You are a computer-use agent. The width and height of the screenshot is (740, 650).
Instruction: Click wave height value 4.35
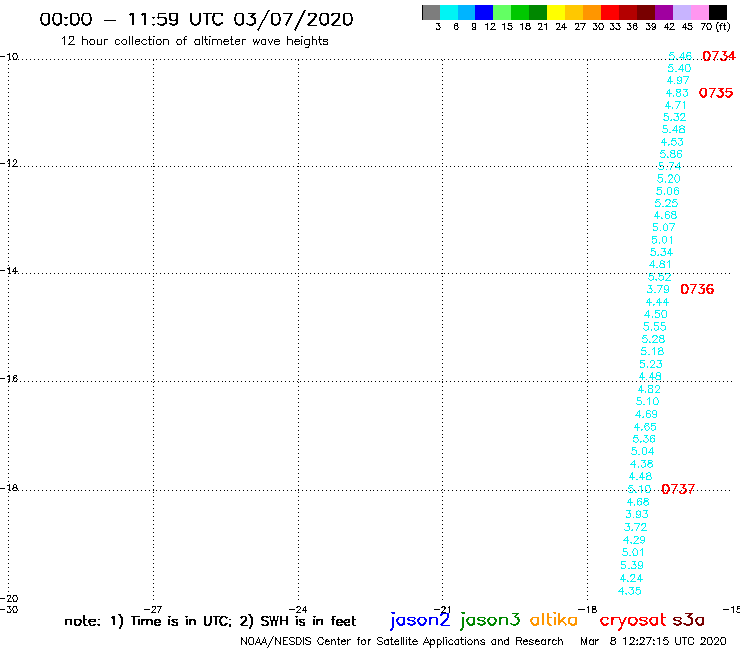pos(630,591)
